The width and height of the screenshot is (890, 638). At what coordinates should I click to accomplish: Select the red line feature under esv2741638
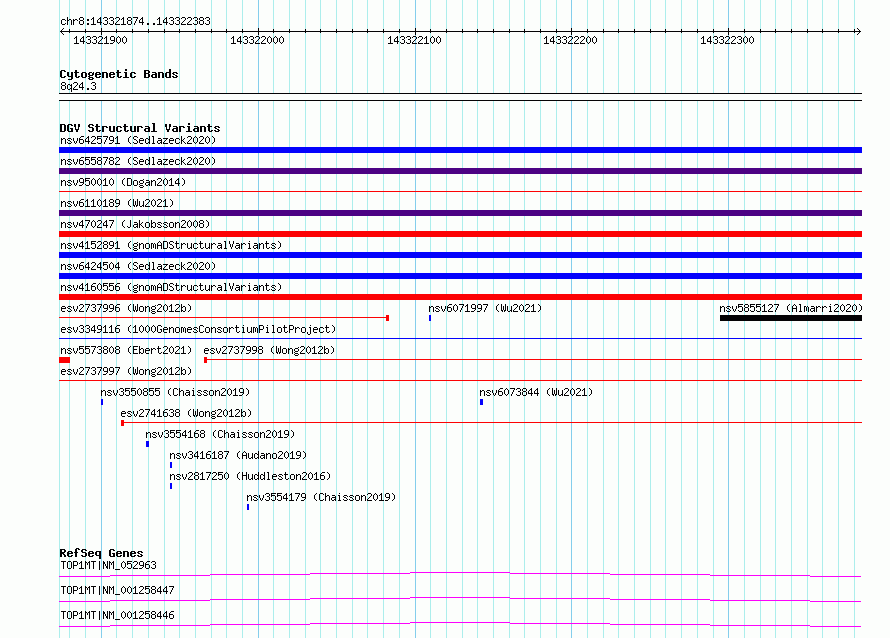(492, 423)
